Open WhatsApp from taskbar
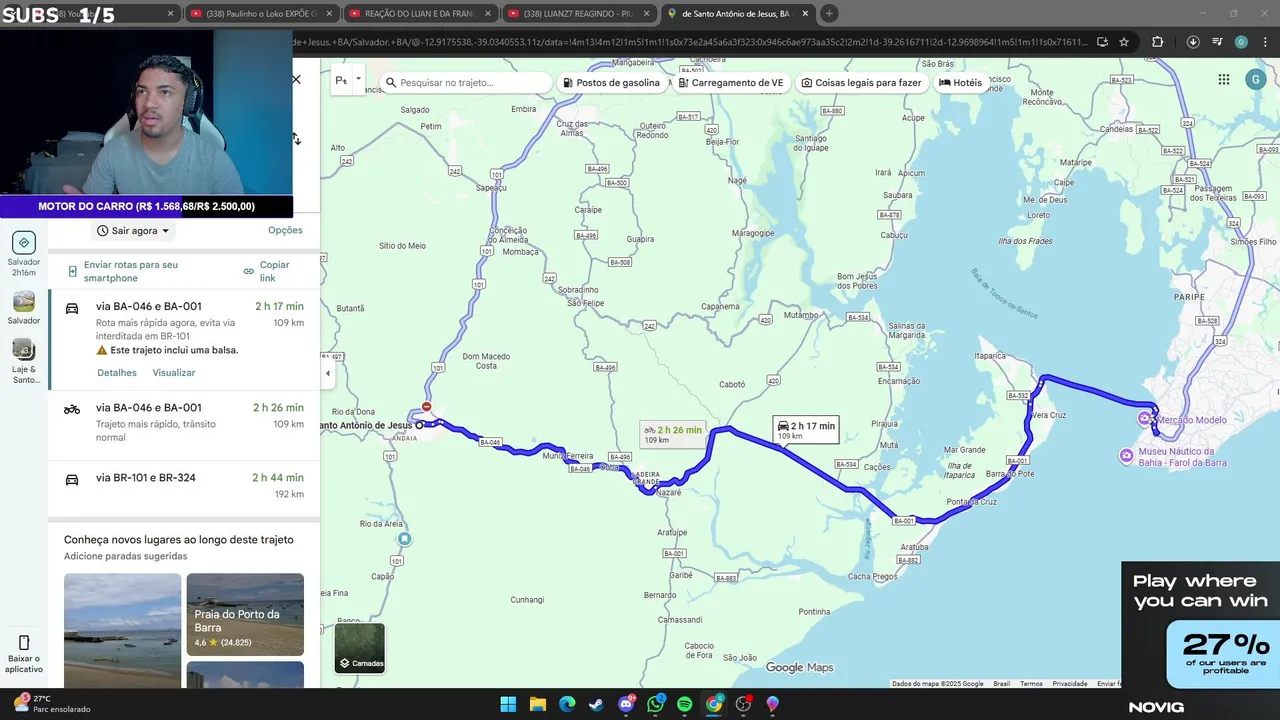This screenshot has height=720, width=1280. (x=655, y=704)
